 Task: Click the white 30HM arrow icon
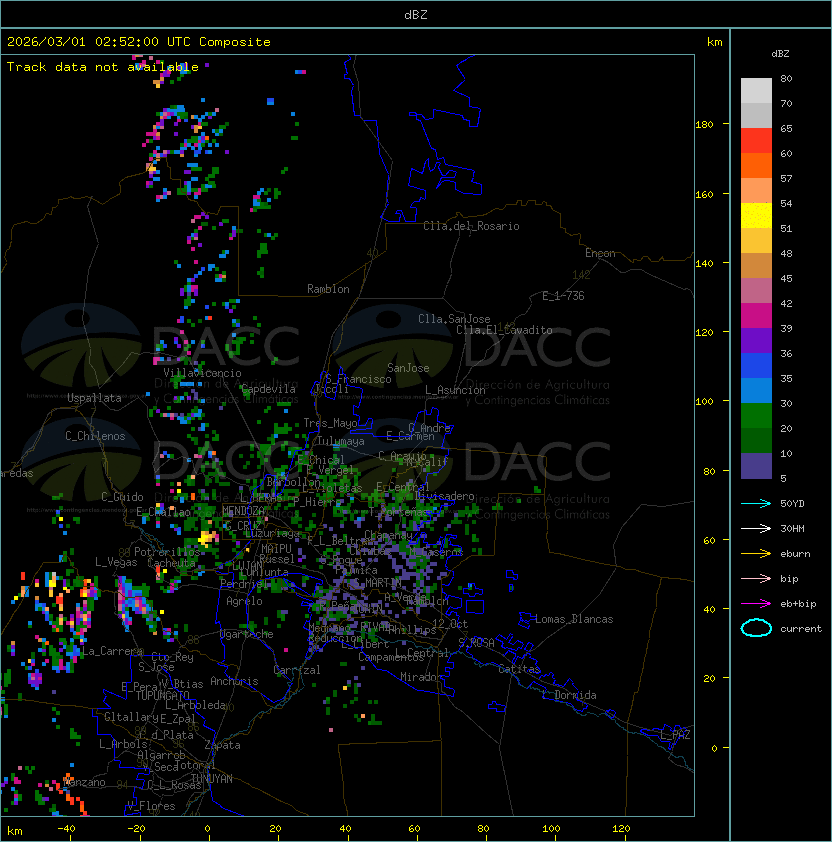tap(756, 528)
